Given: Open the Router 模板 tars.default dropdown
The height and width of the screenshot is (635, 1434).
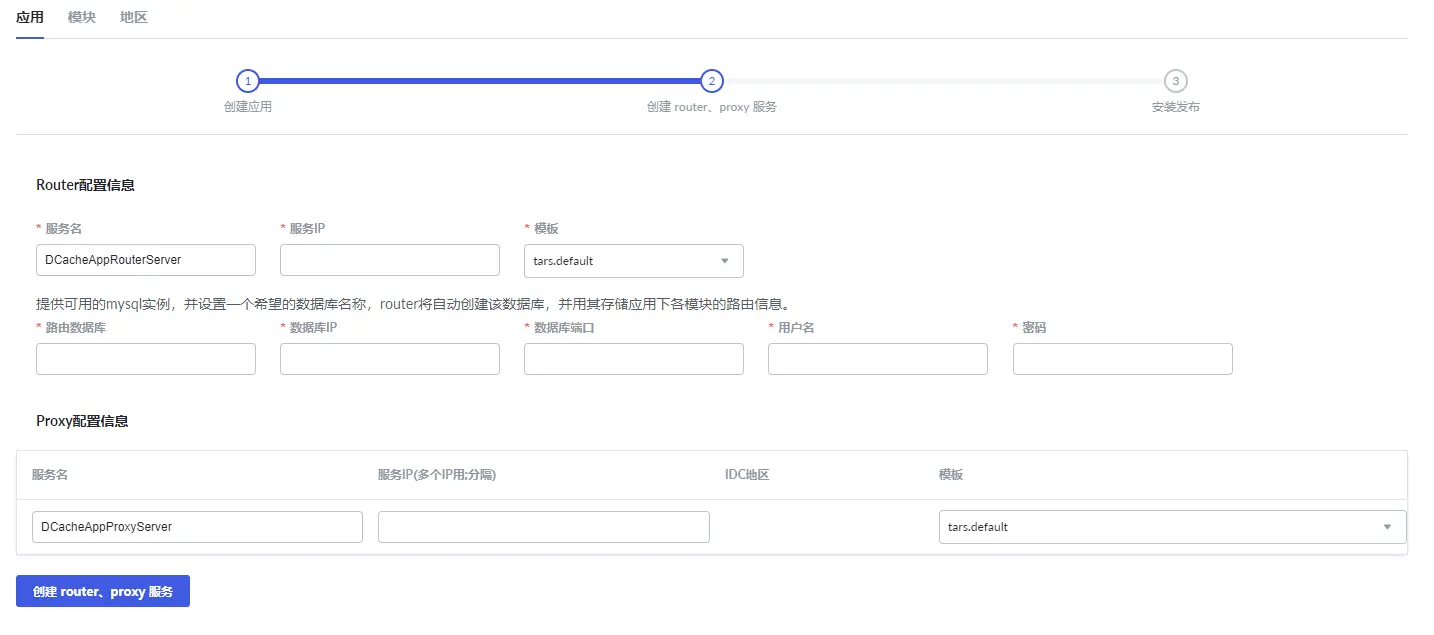Looking at the screenshot, I should click(x=634, y=261).
